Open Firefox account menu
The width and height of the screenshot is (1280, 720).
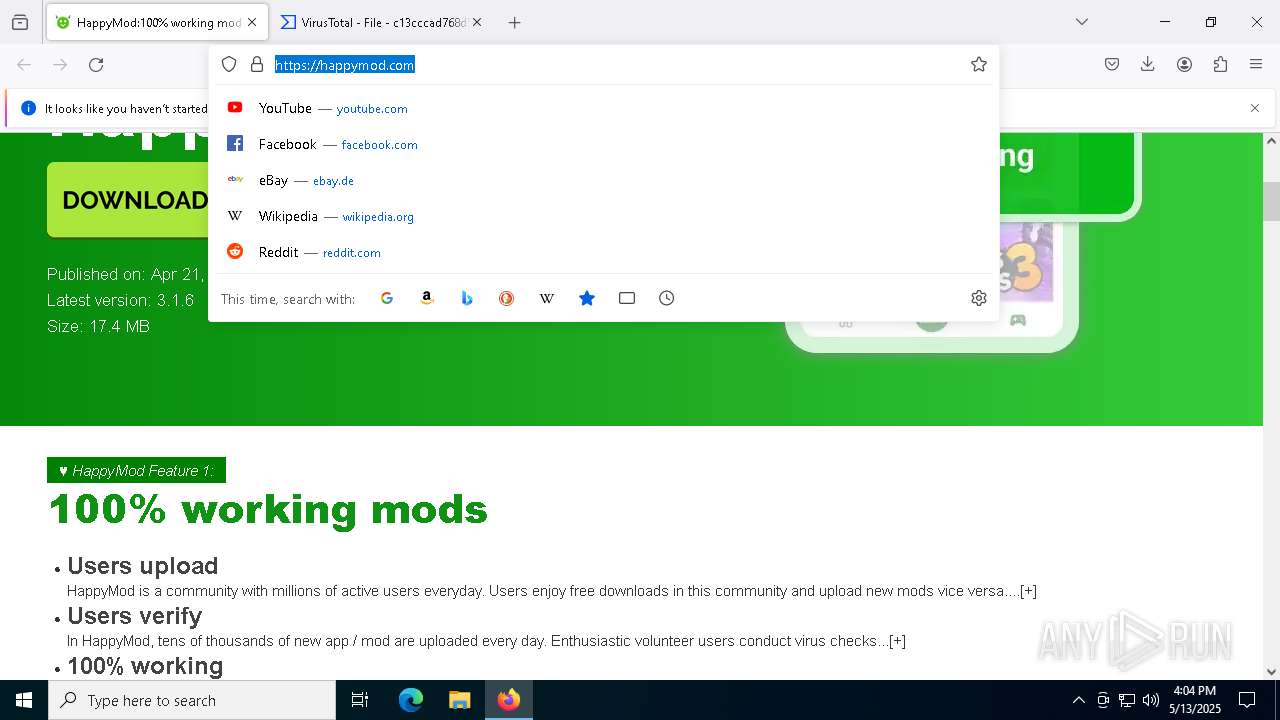[1184, 64]
